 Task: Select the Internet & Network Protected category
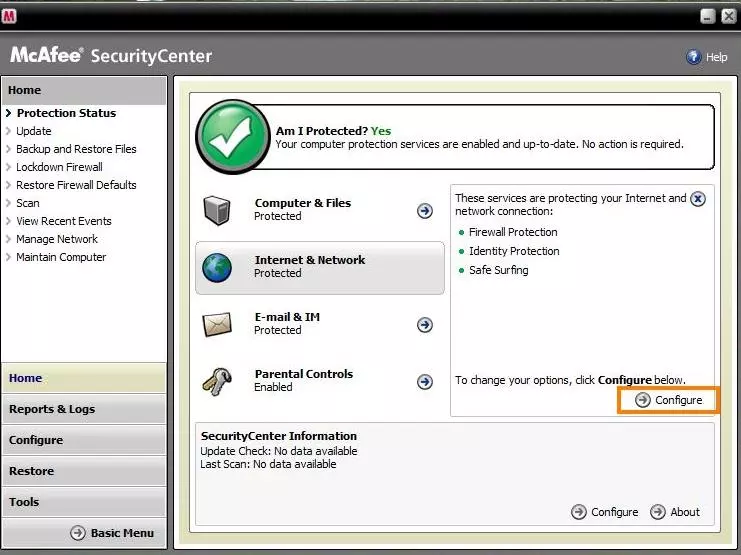(x=320, y=268)
